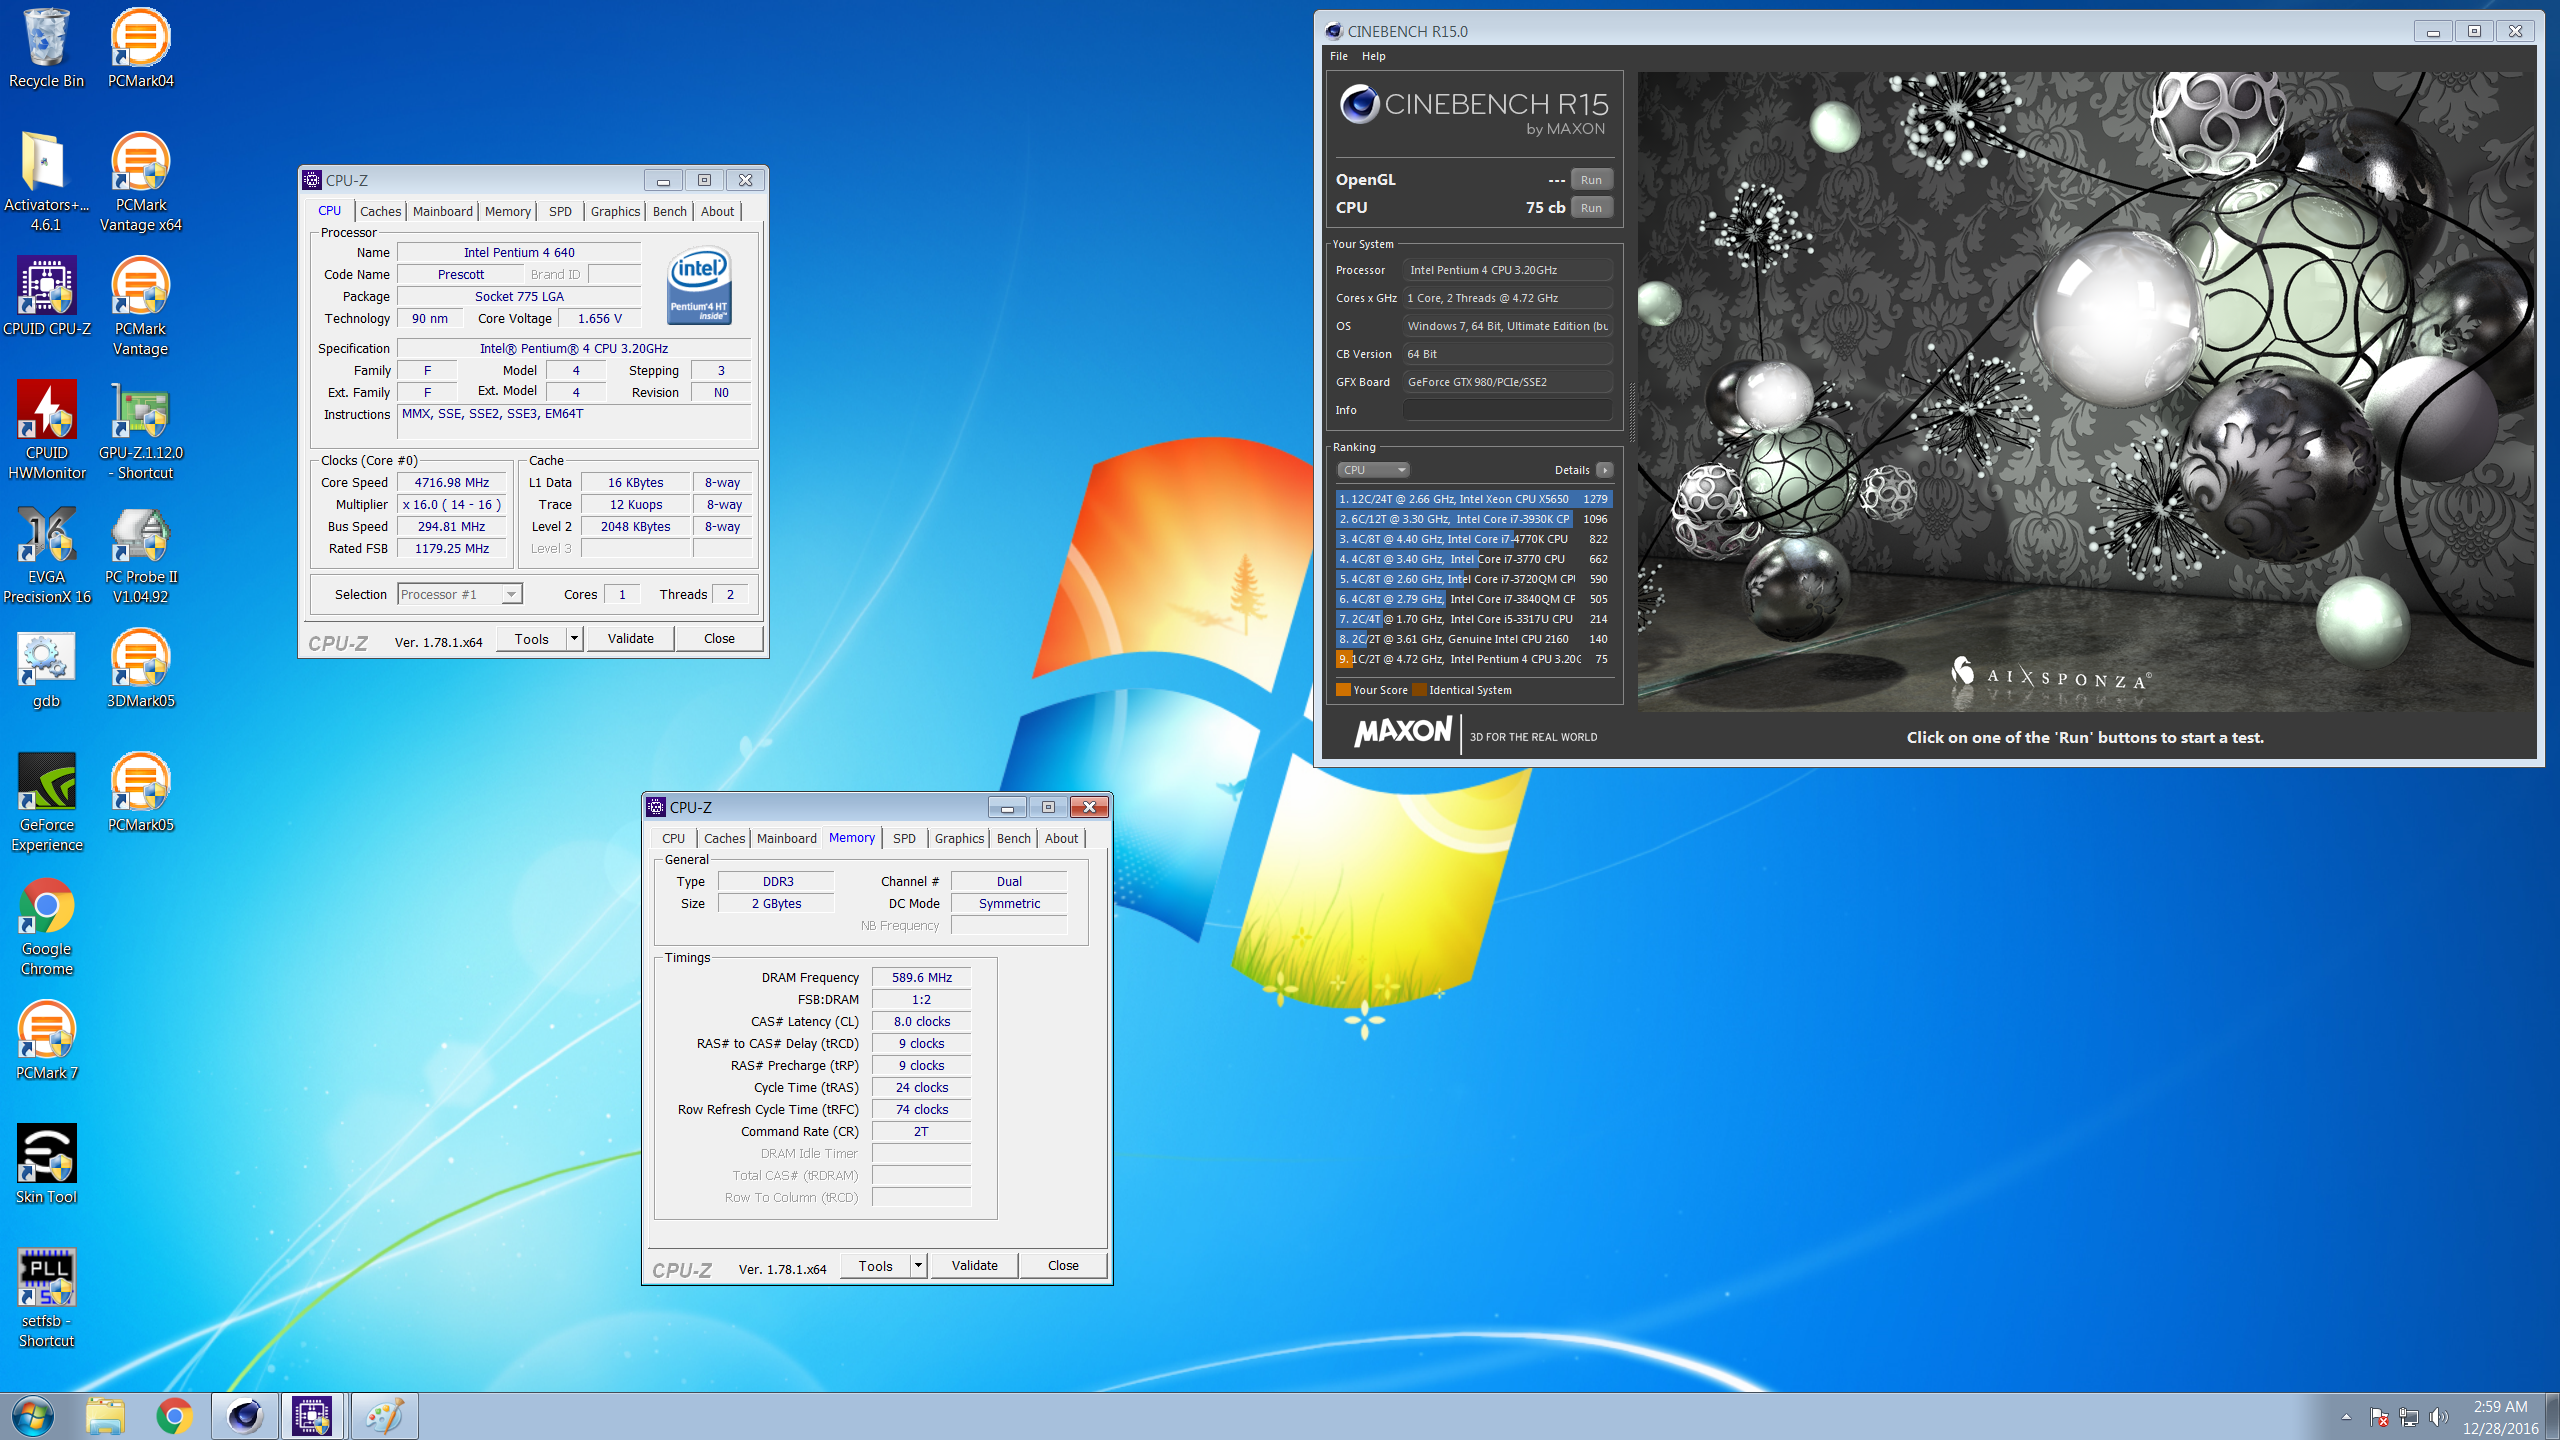The image size is (2560, 1440).
Task: Open the Windows Start menu orb
Action: pyautogui.click(x=33, y=1416)
